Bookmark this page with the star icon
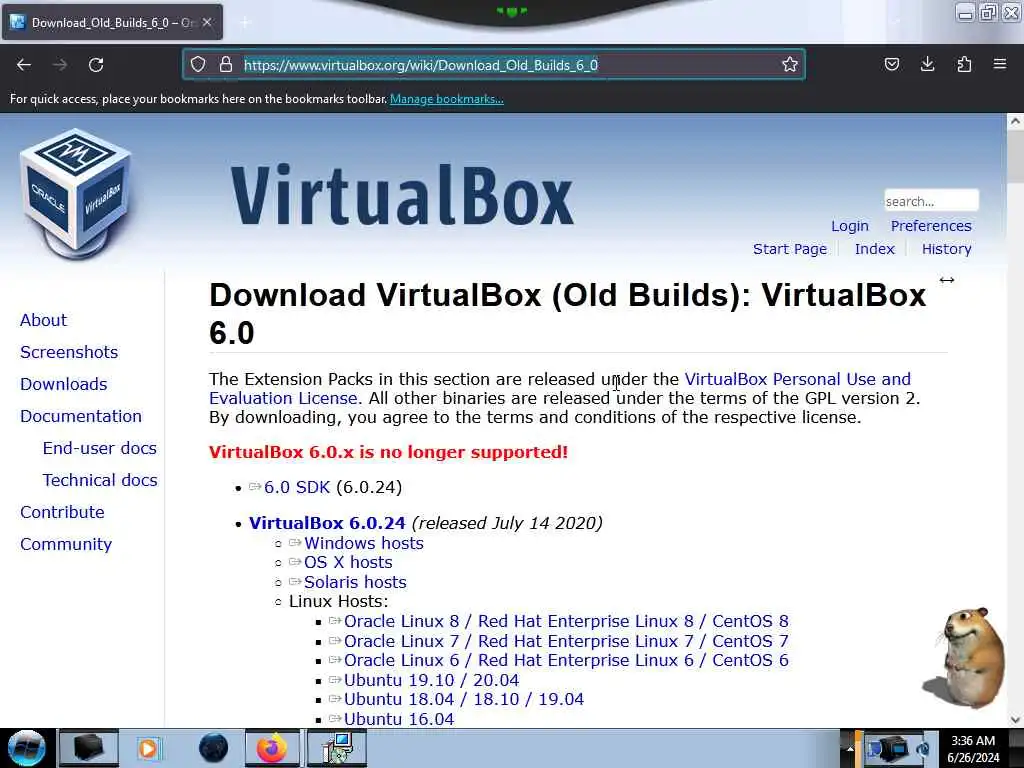Screen dimensions: 1024x768 pos(790,64)
